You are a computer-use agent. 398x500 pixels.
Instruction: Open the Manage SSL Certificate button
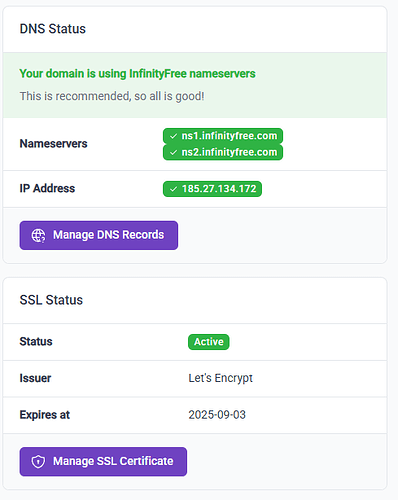(x=103, y=462)
